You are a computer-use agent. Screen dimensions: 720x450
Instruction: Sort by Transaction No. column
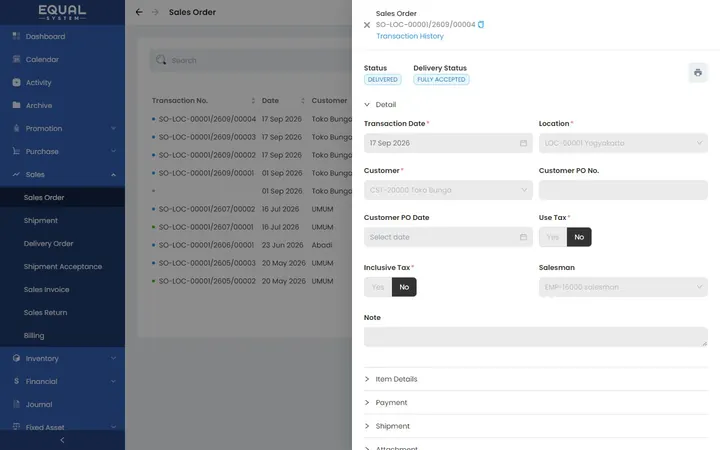tap(253, 101)
